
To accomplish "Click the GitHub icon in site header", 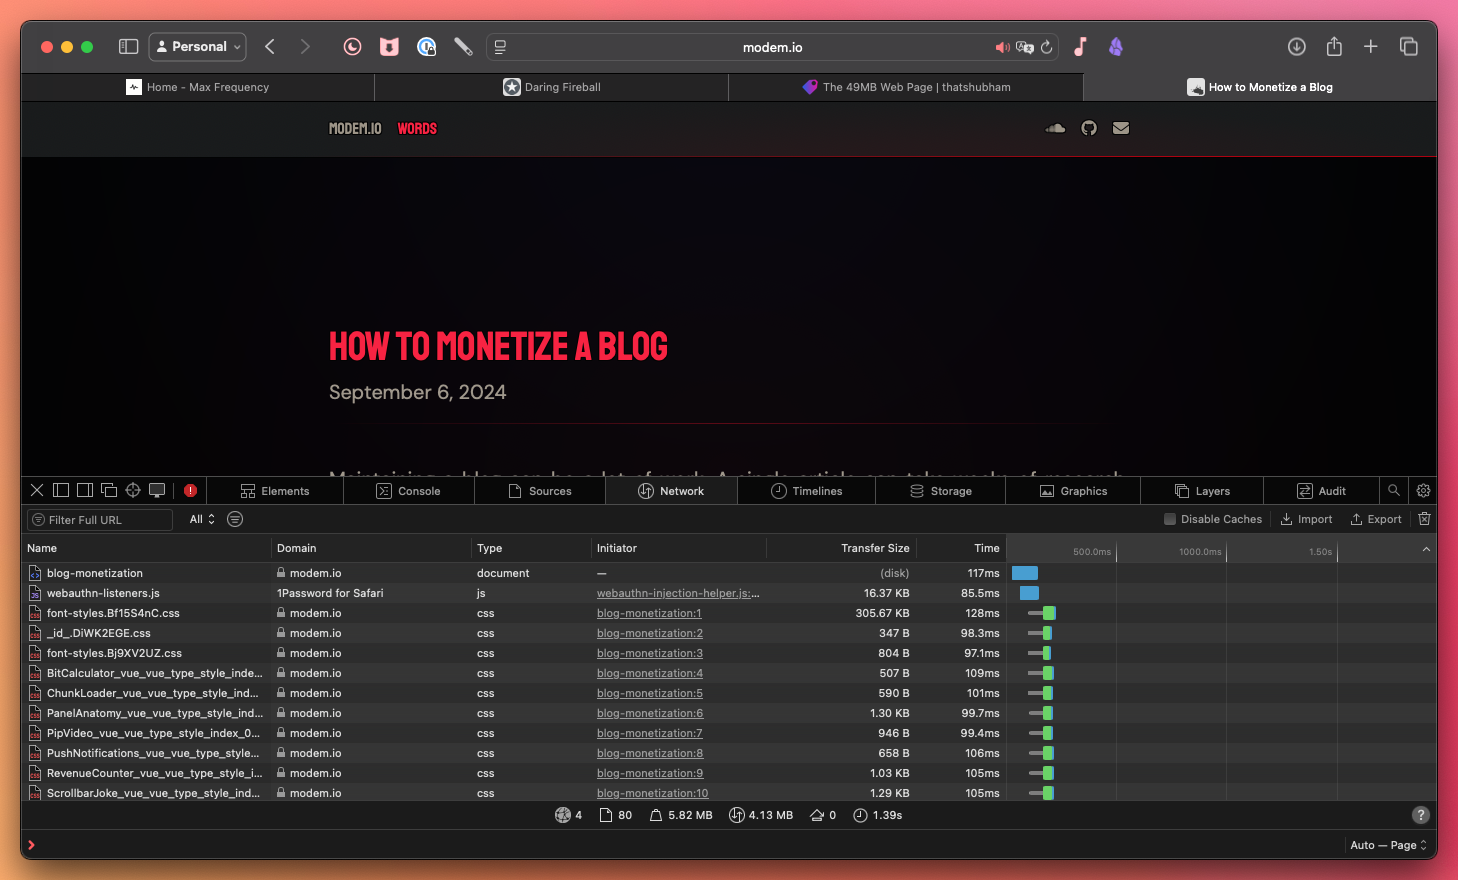I will point(1089,128).
